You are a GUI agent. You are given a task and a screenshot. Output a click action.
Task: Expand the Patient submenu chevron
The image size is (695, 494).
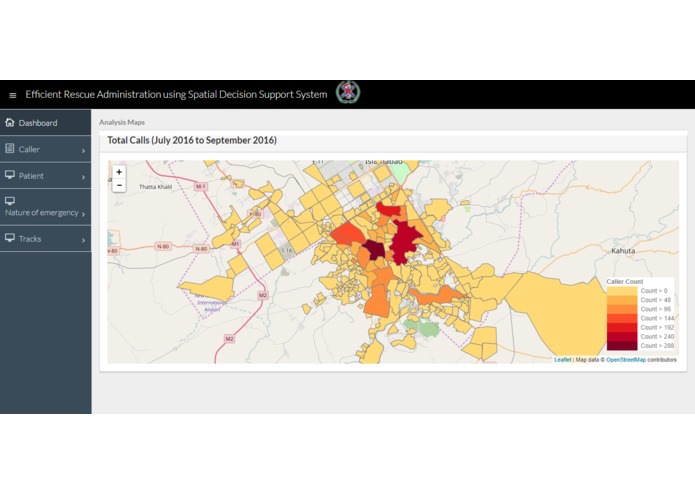pyautogui.click(x=83, y=177)
